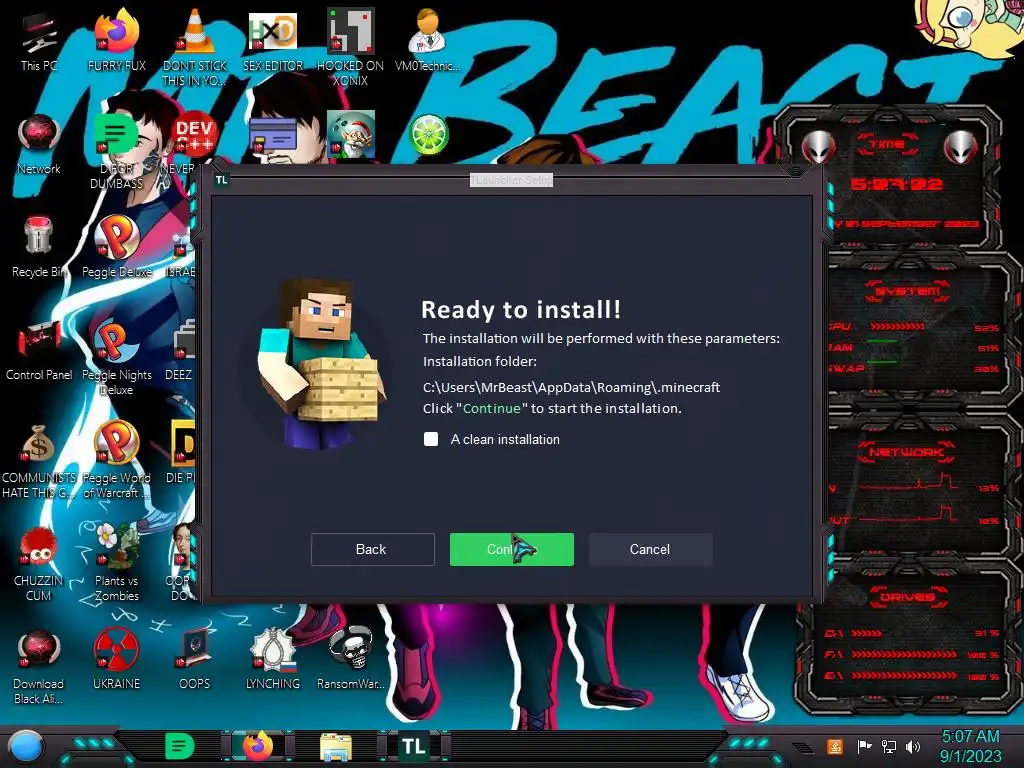The image size is (1024, 768).
Task: Select the credit card desktop icon
Action: coord(273,135)
